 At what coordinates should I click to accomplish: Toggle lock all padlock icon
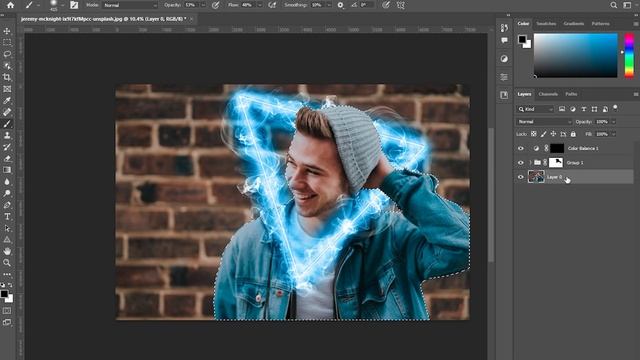coord(573,134)
